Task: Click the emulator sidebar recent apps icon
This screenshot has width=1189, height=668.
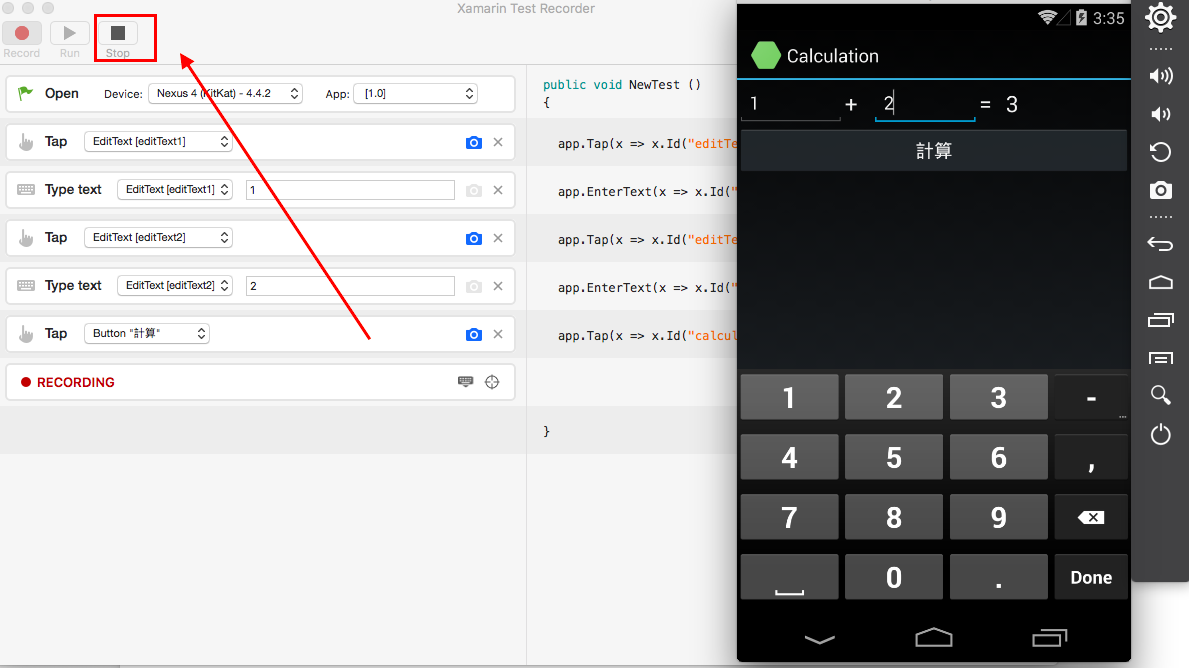Action: 1160,320
